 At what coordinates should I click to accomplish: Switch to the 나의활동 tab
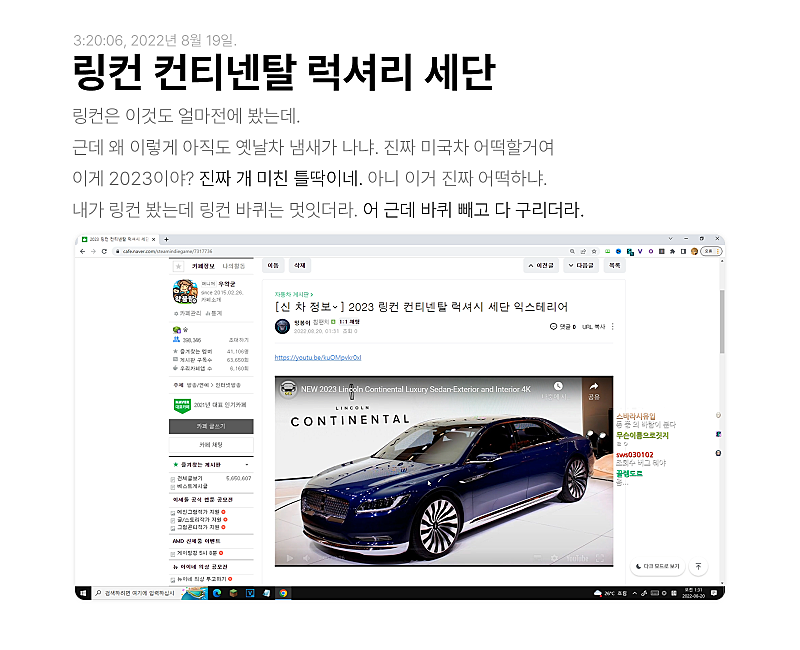(234, 266)
